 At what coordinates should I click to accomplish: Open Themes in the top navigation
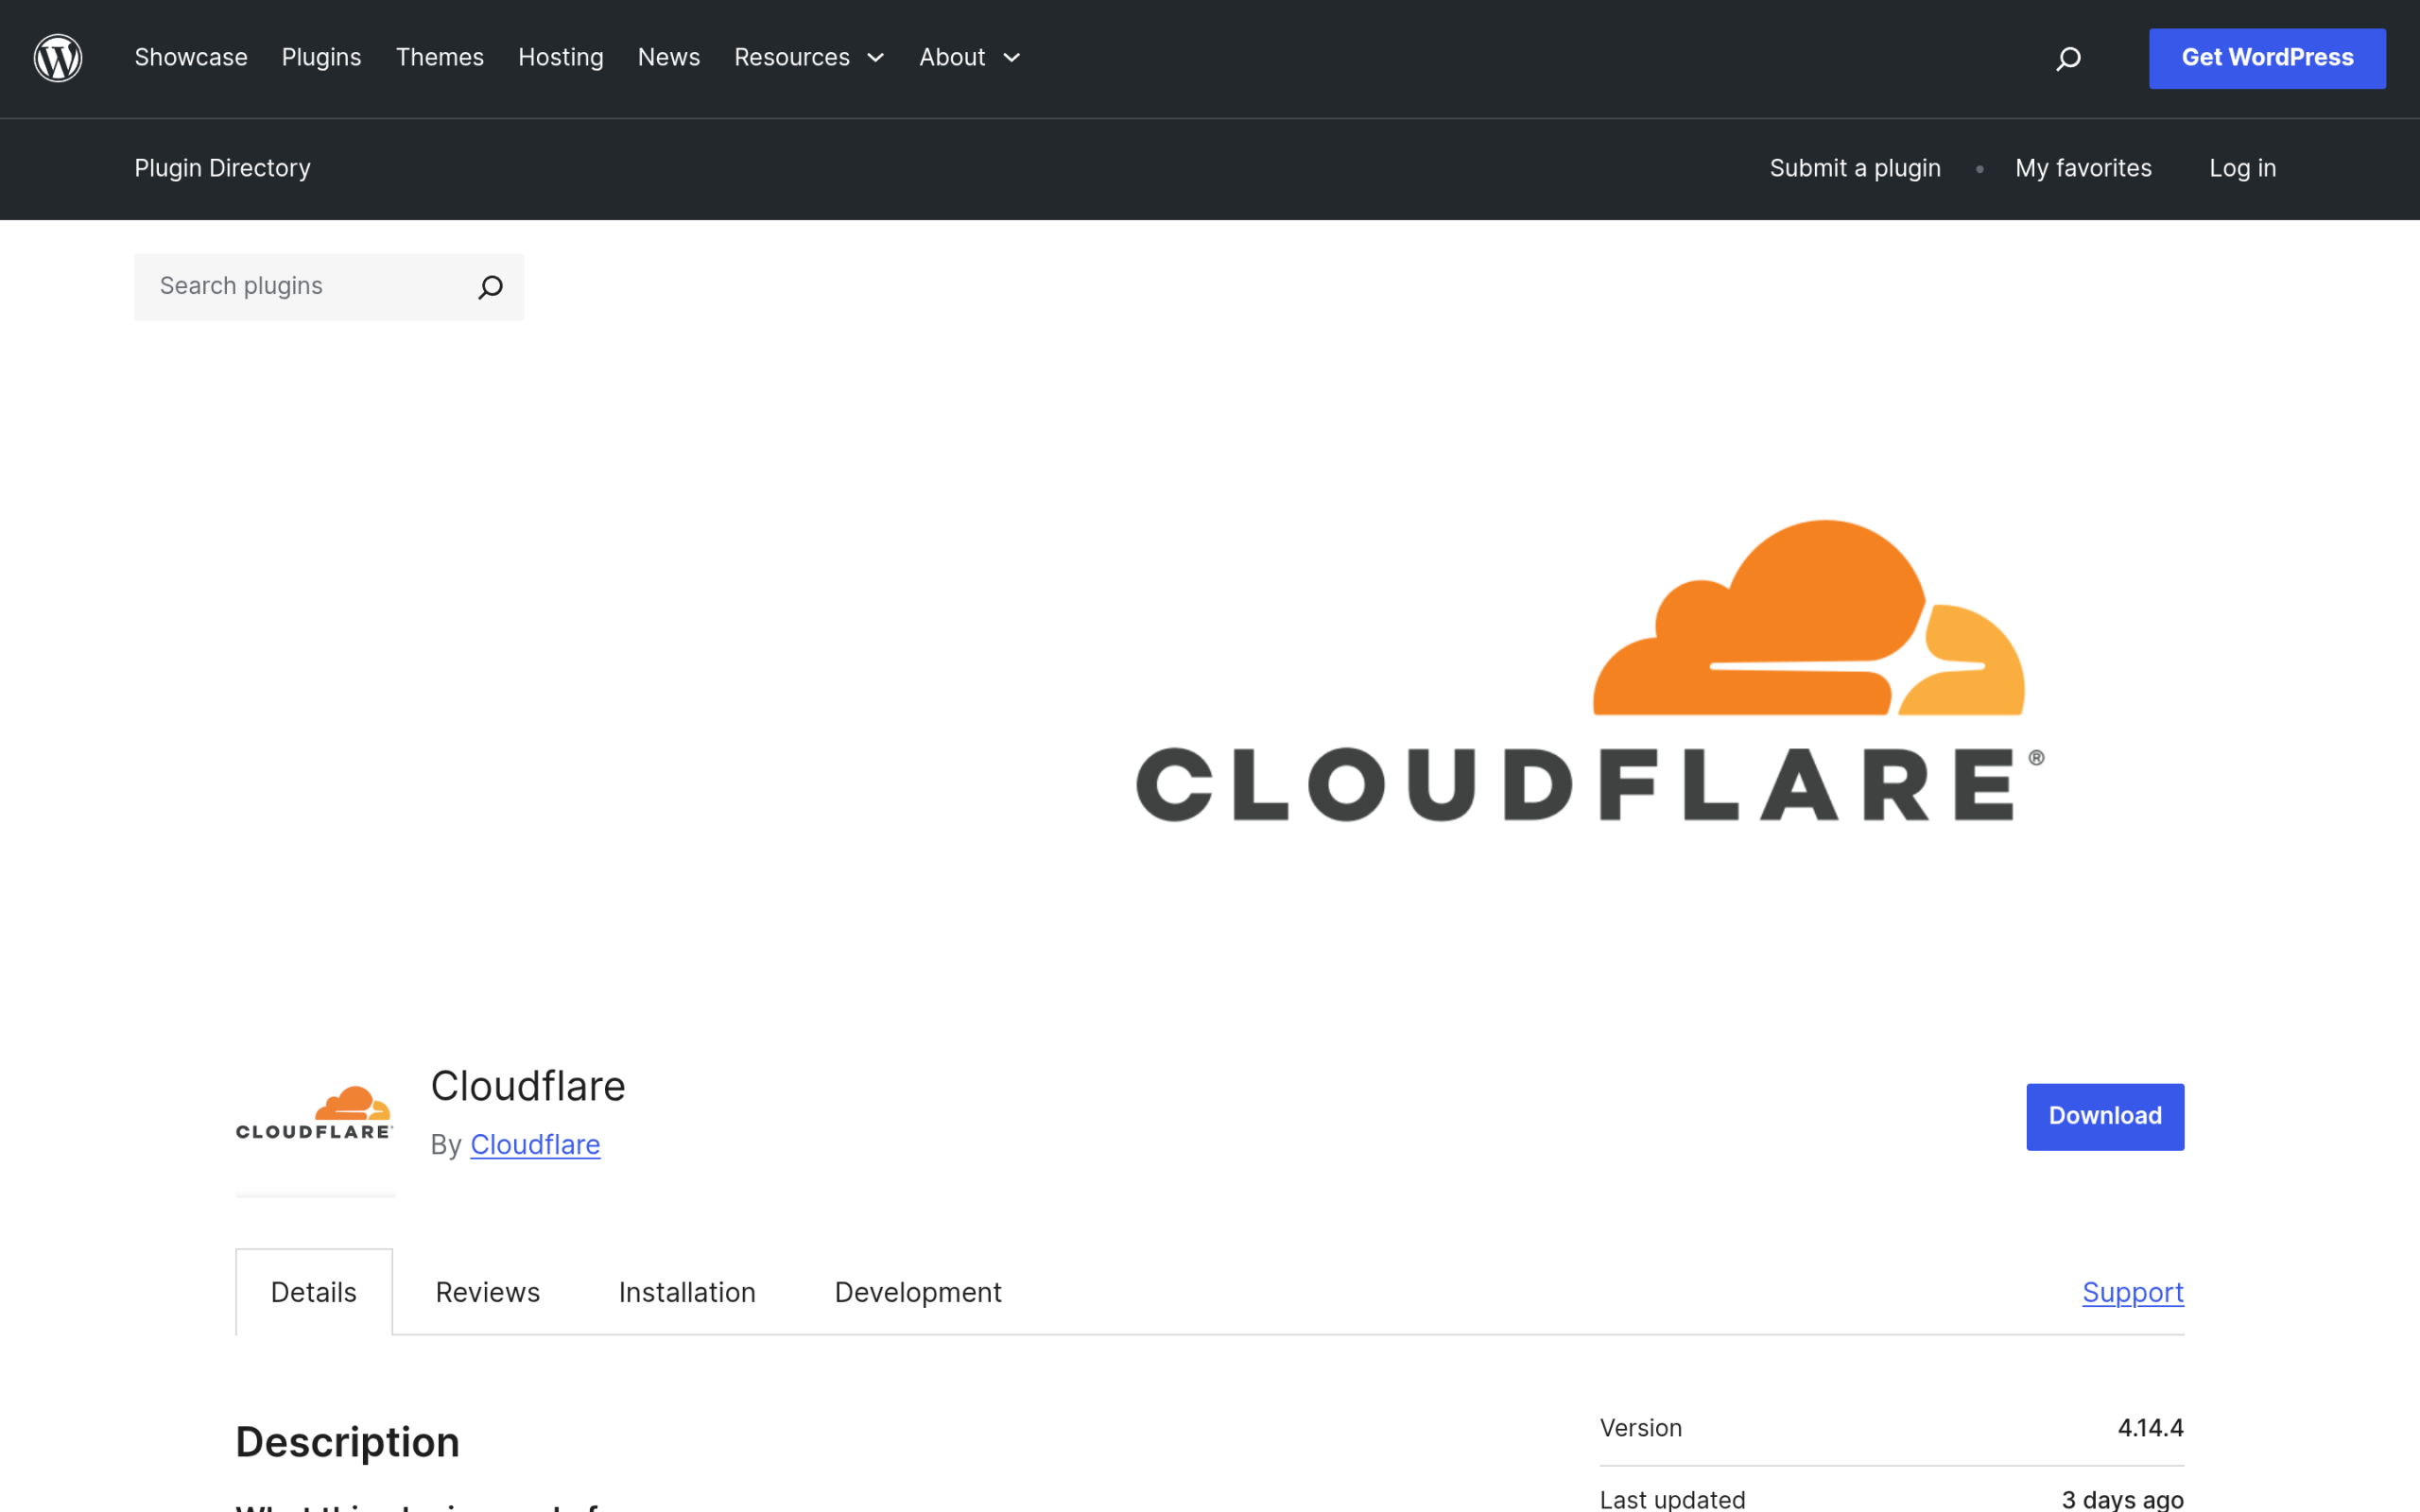tap(439, 58)
